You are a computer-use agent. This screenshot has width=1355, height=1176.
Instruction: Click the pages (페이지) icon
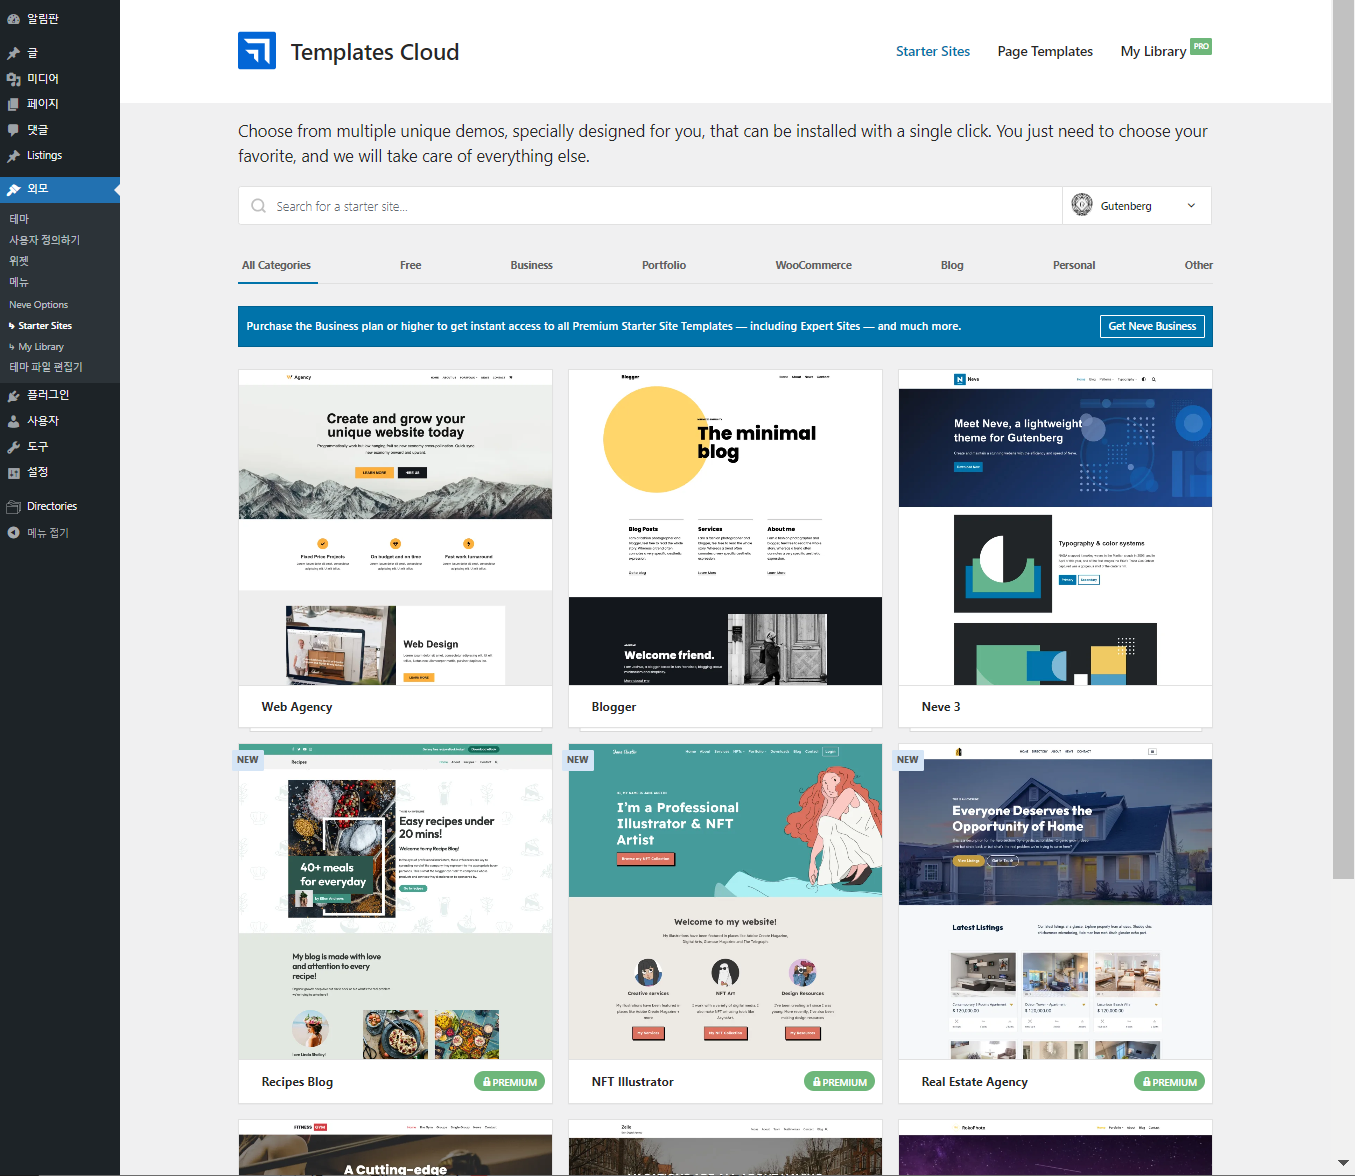tap(13, 104)
